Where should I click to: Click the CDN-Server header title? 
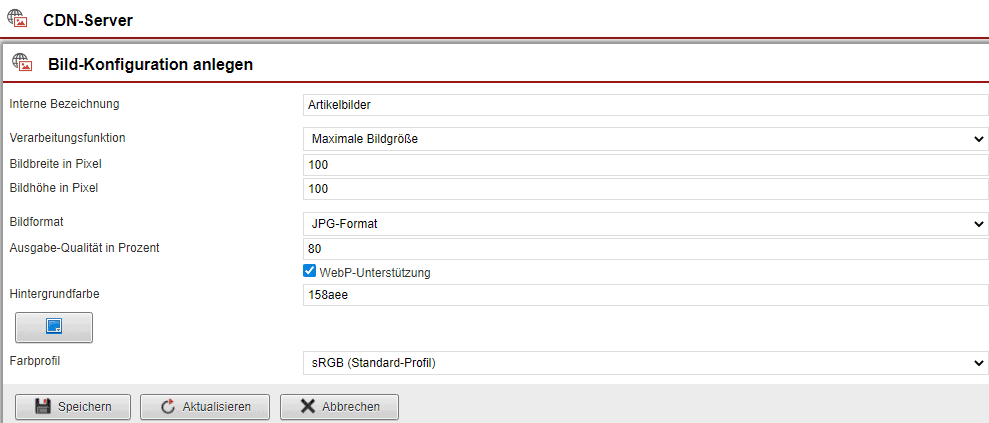click(88, 20)
